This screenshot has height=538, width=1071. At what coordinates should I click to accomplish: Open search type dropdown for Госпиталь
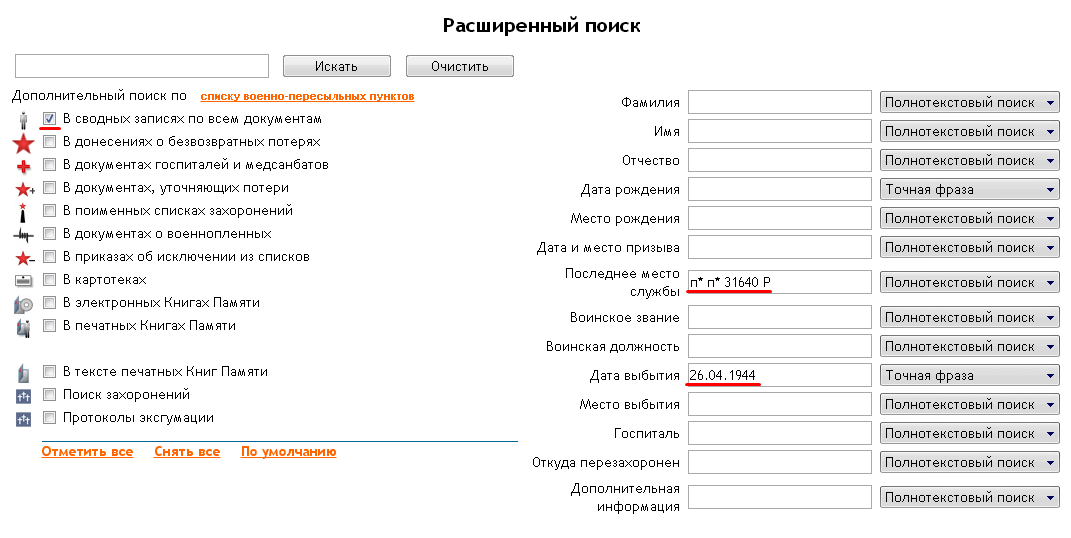[968, 433]
